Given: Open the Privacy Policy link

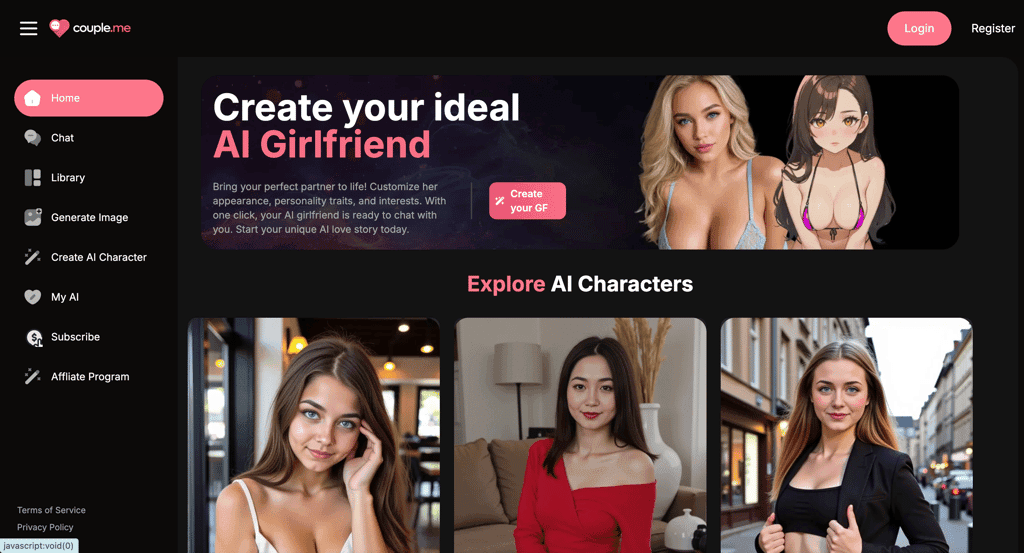Looking at the screenshot, I should 45,527.
